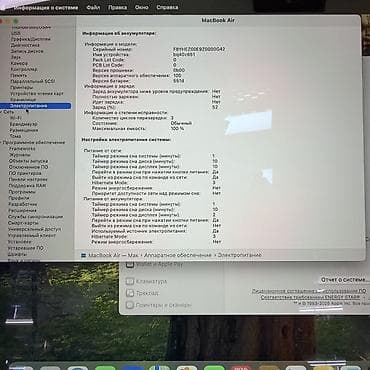
Task: Select Программы in the sidebar
Action: point(22,192)
